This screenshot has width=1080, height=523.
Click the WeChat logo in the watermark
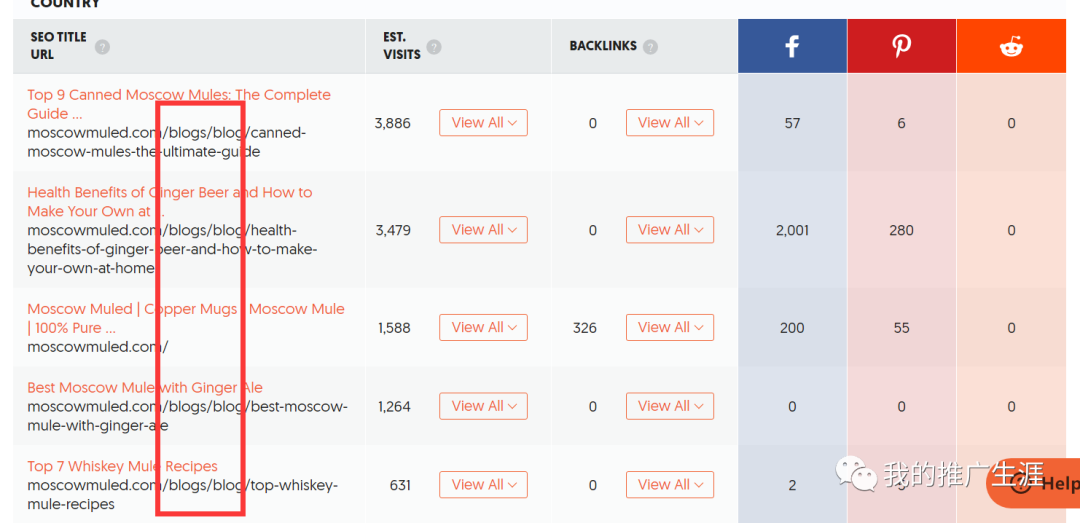coord(856,475)
